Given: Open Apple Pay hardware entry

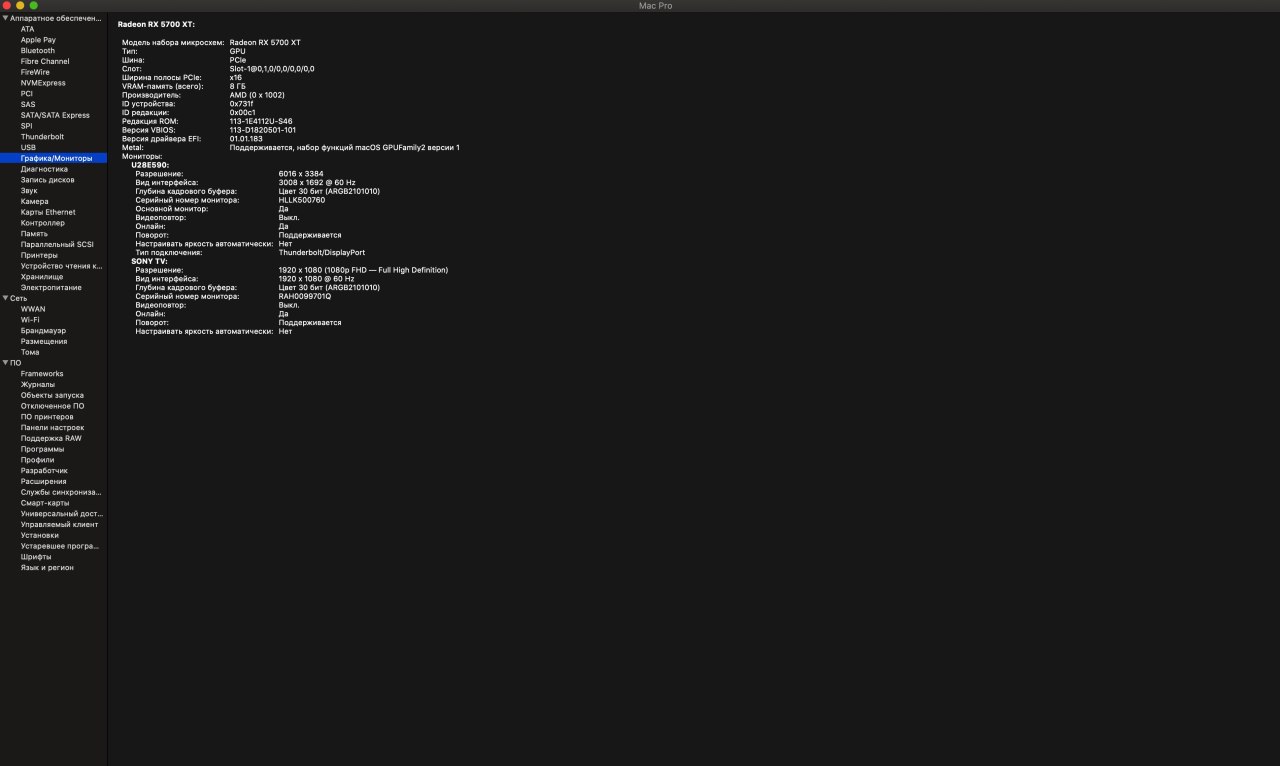Looking at the screenshot, I should (x=38, y=40).
